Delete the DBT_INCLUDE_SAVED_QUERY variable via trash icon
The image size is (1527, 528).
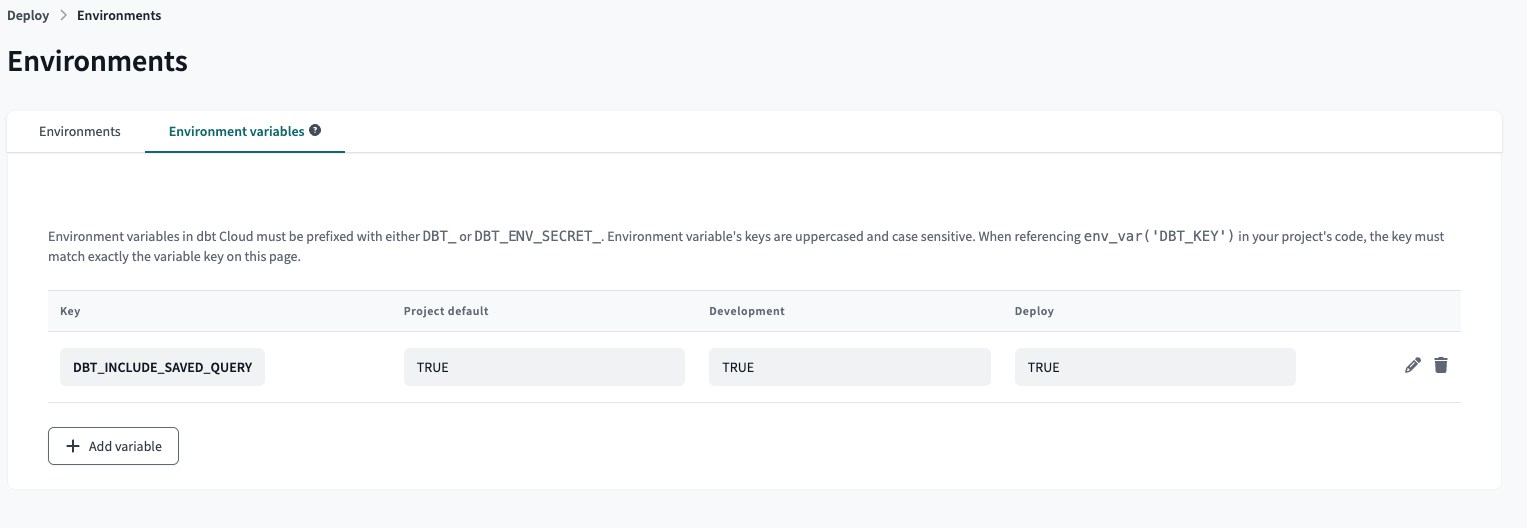pos(1440,366)
